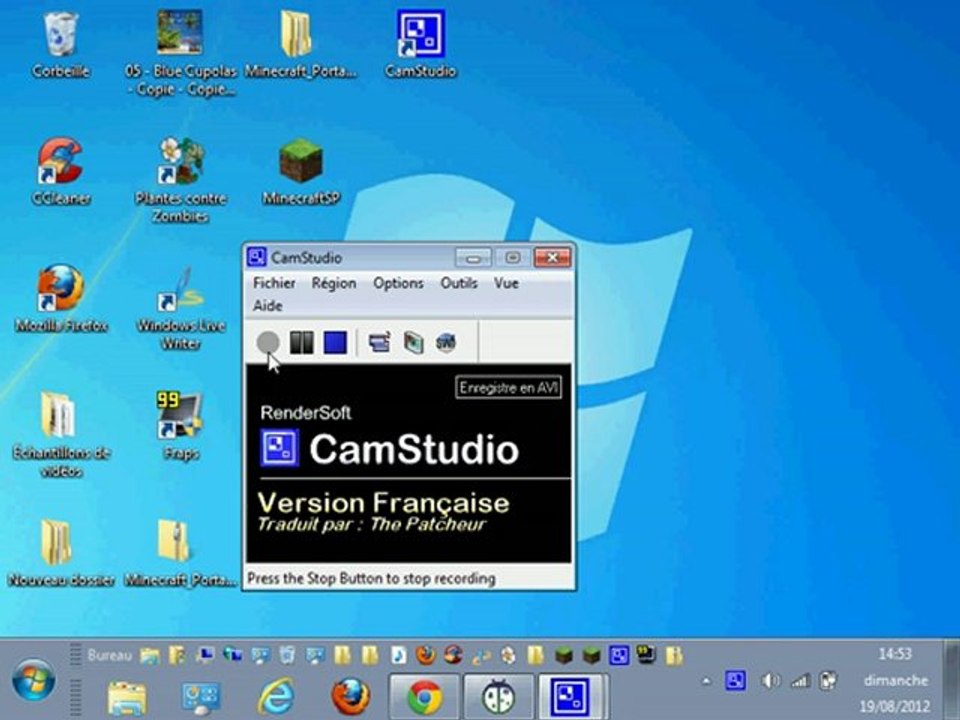Stop recording with the blue square button
This screenshot has height=720, width=960.
click(335, 342)
